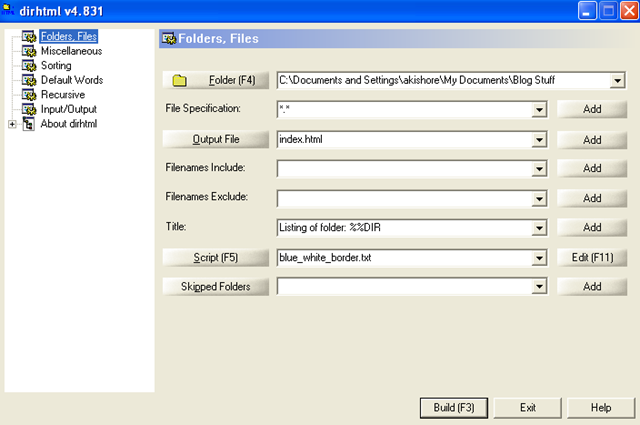Click into the folder path field
The image size is (640, 425).
pyautogui.click(x=444, y=80)
